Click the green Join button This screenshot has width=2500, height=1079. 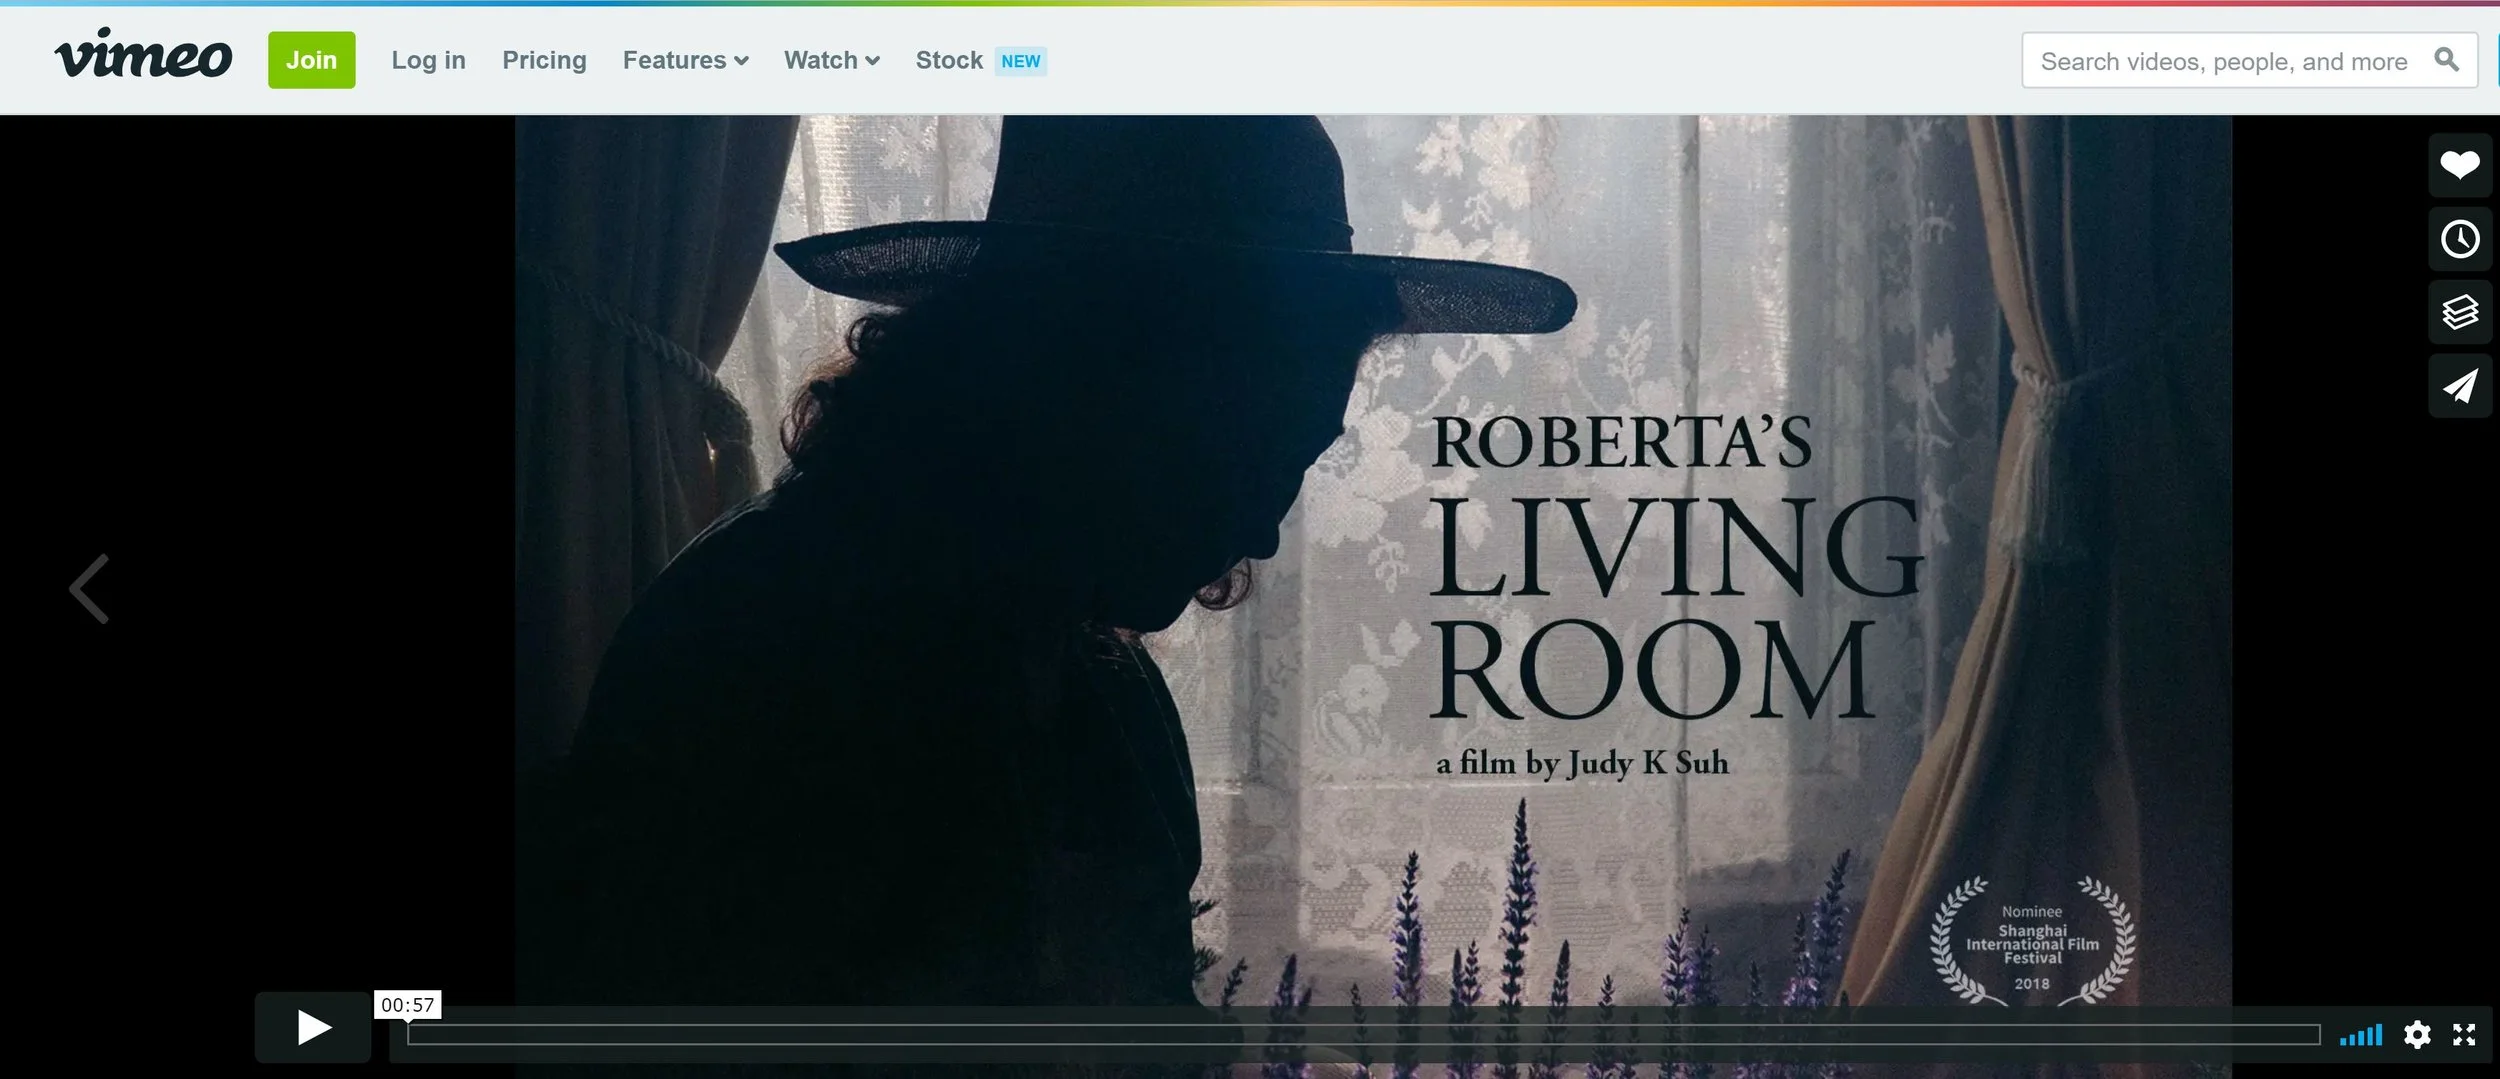pyautogui.click(x=311, y=60)
